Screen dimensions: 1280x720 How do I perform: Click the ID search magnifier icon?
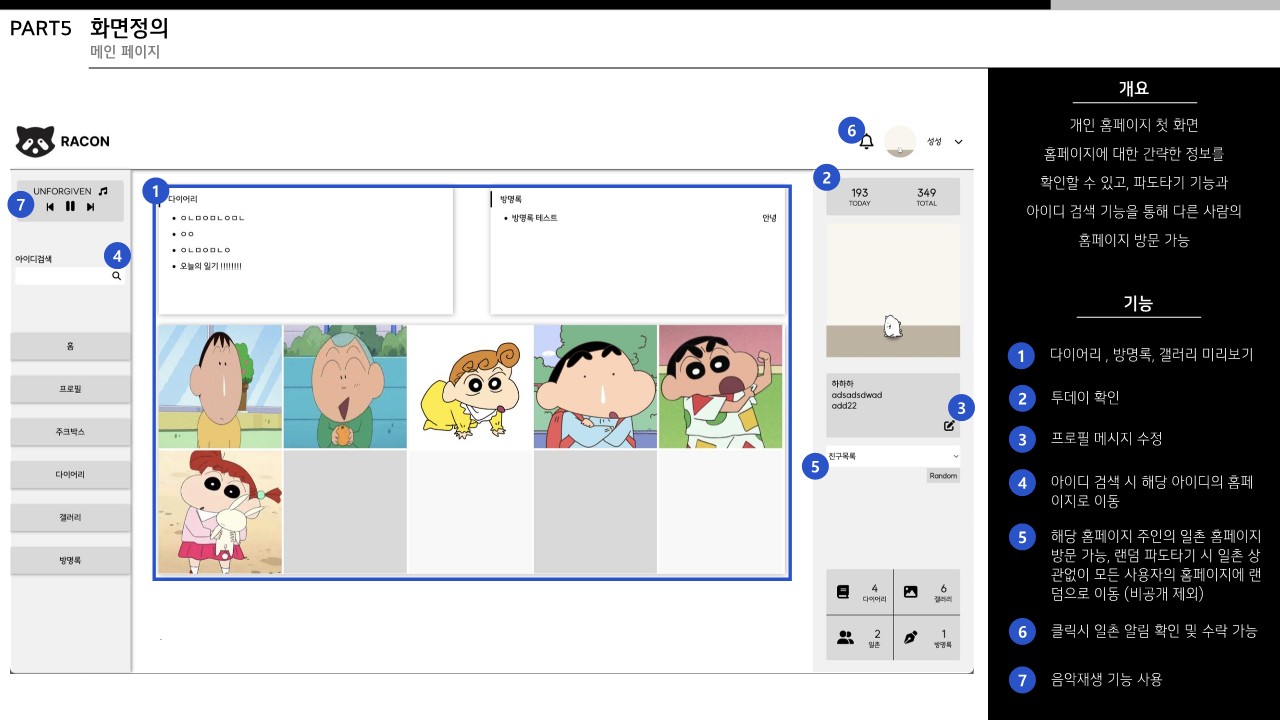[x=116, y=276]
